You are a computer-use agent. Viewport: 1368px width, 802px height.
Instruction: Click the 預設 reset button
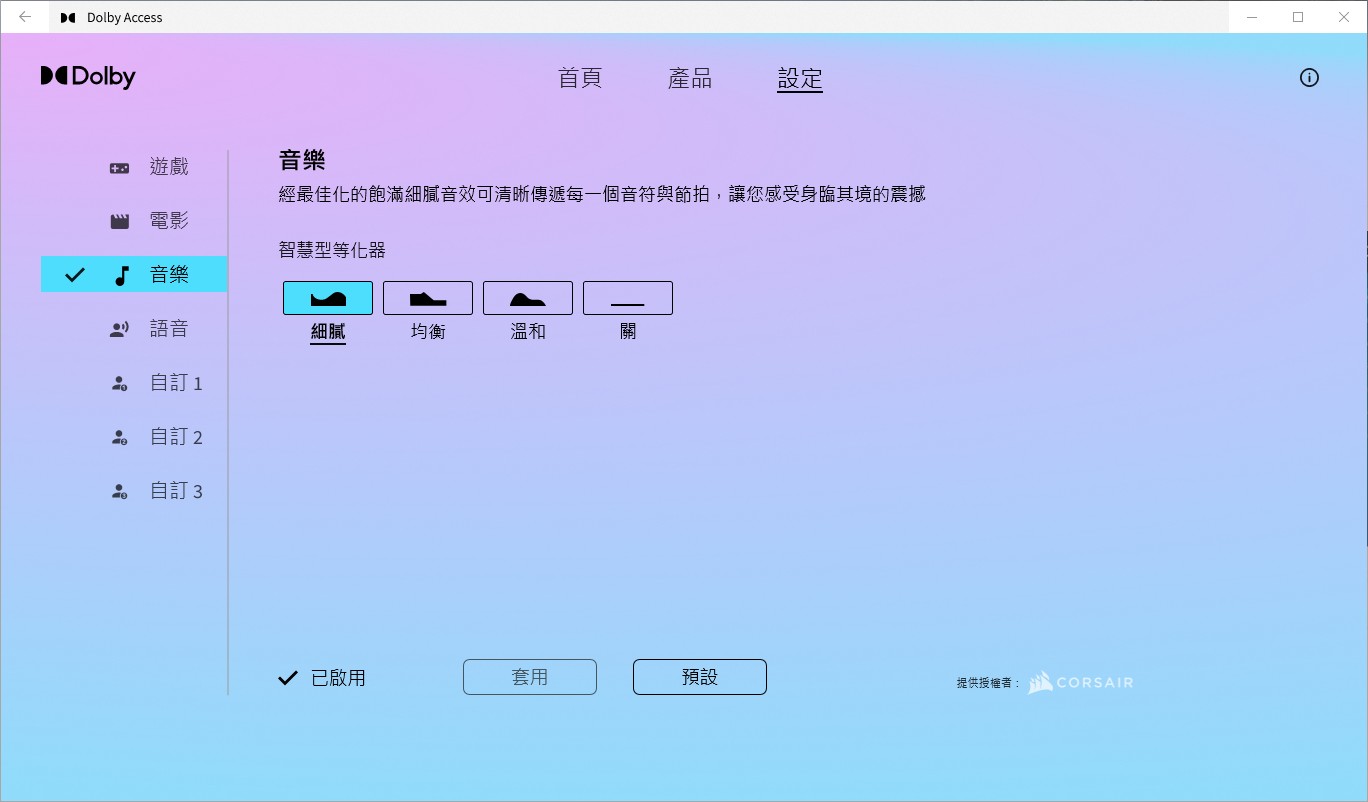[x=700, y=677]
